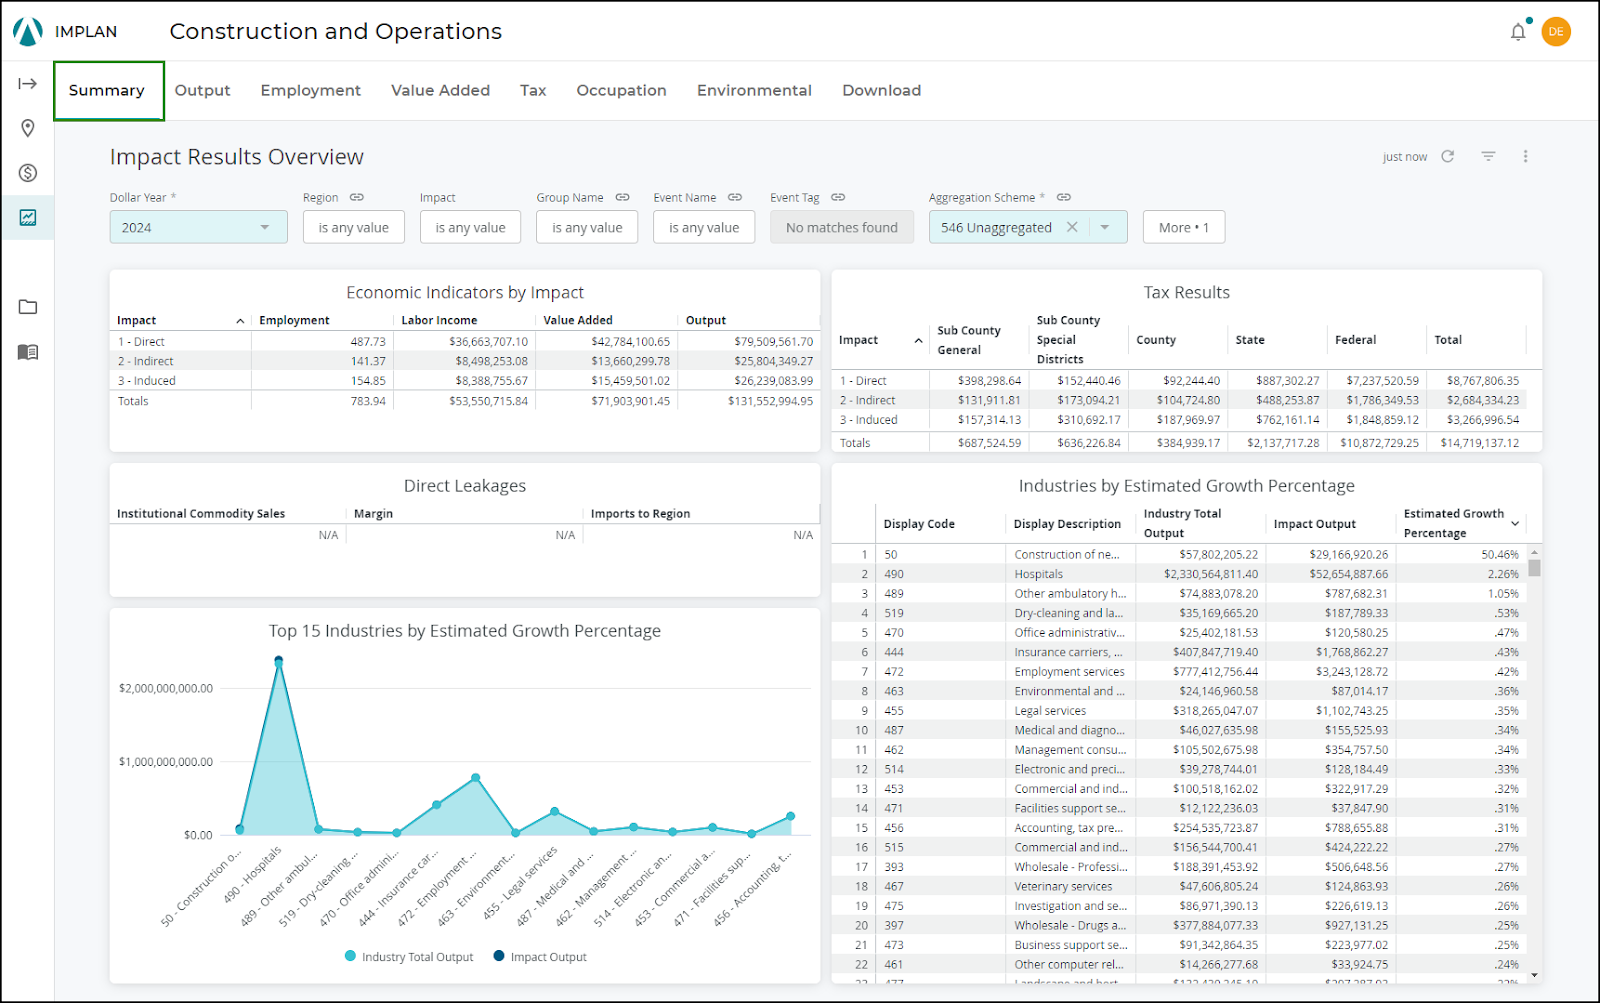Open the notifications bell icon
1600x1003 pixels.
pyautogui.click(x=1517, y=31)
